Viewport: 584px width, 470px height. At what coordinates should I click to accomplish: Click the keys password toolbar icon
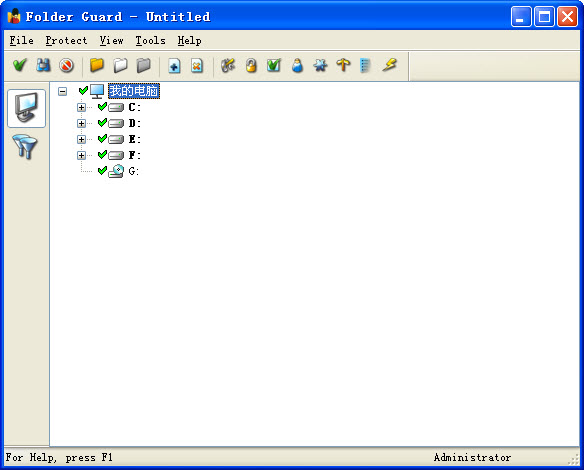click(228, 66)
